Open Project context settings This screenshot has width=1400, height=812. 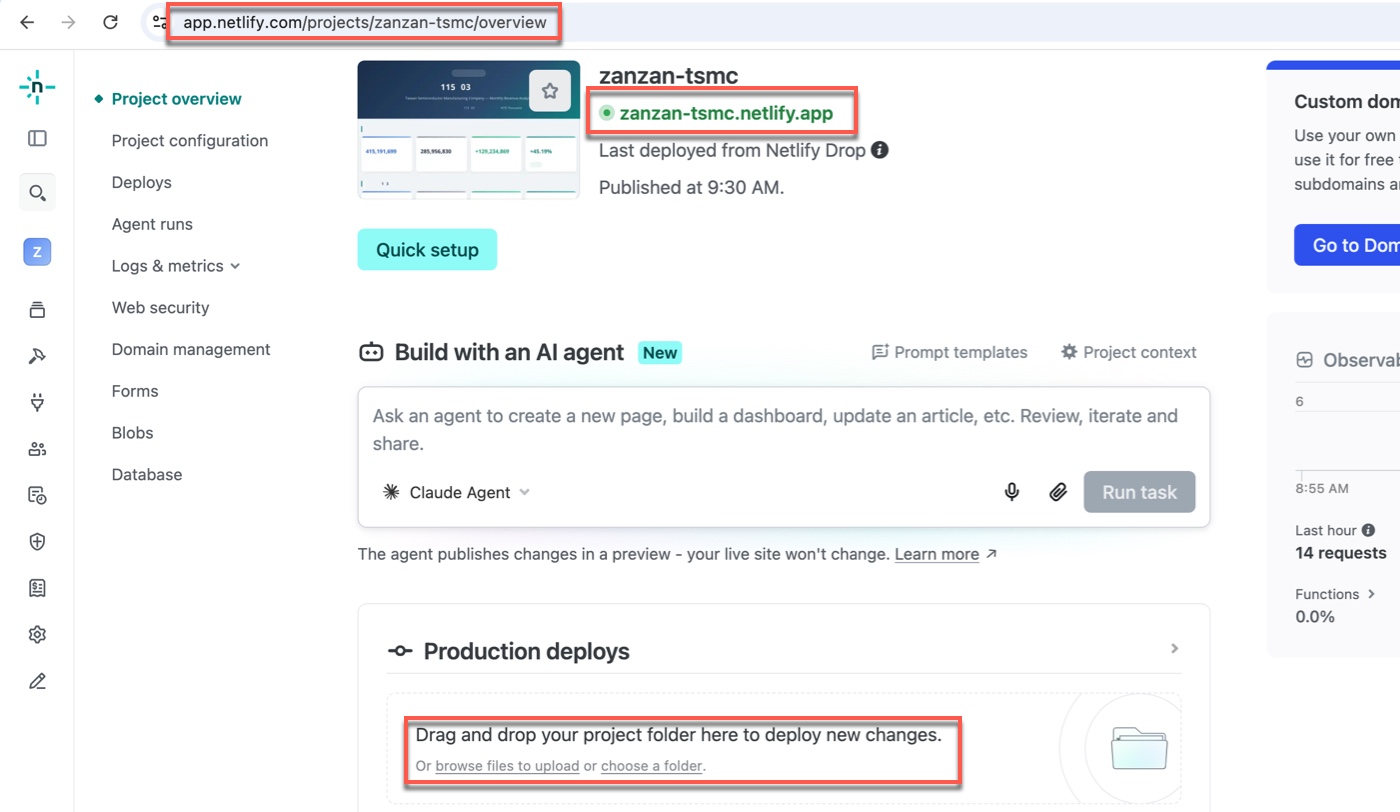1129,352
